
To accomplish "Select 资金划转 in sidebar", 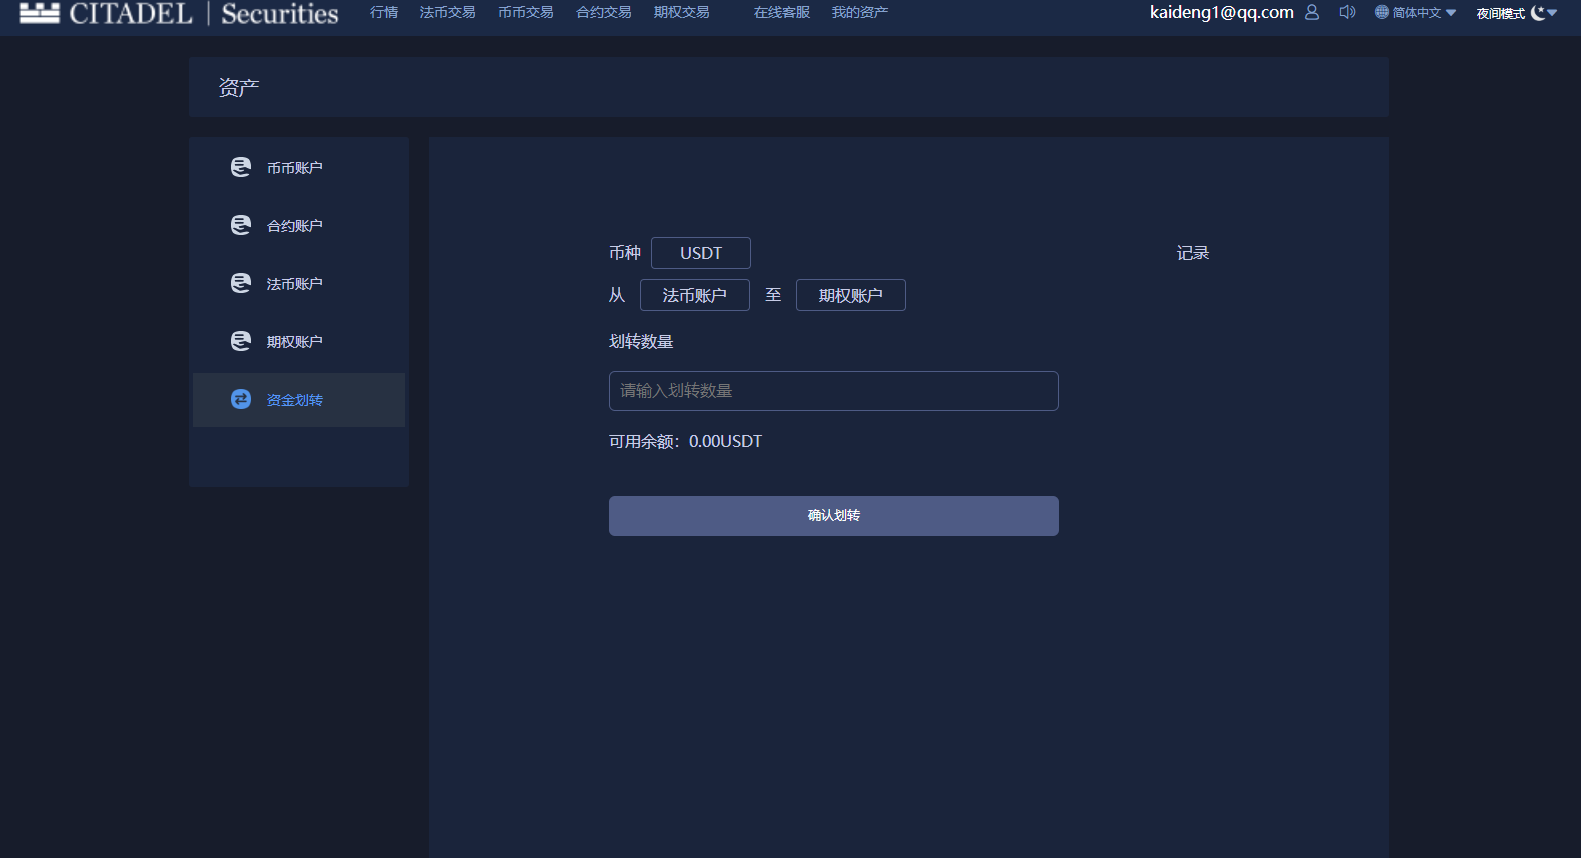I will click(x=299, y=400).
